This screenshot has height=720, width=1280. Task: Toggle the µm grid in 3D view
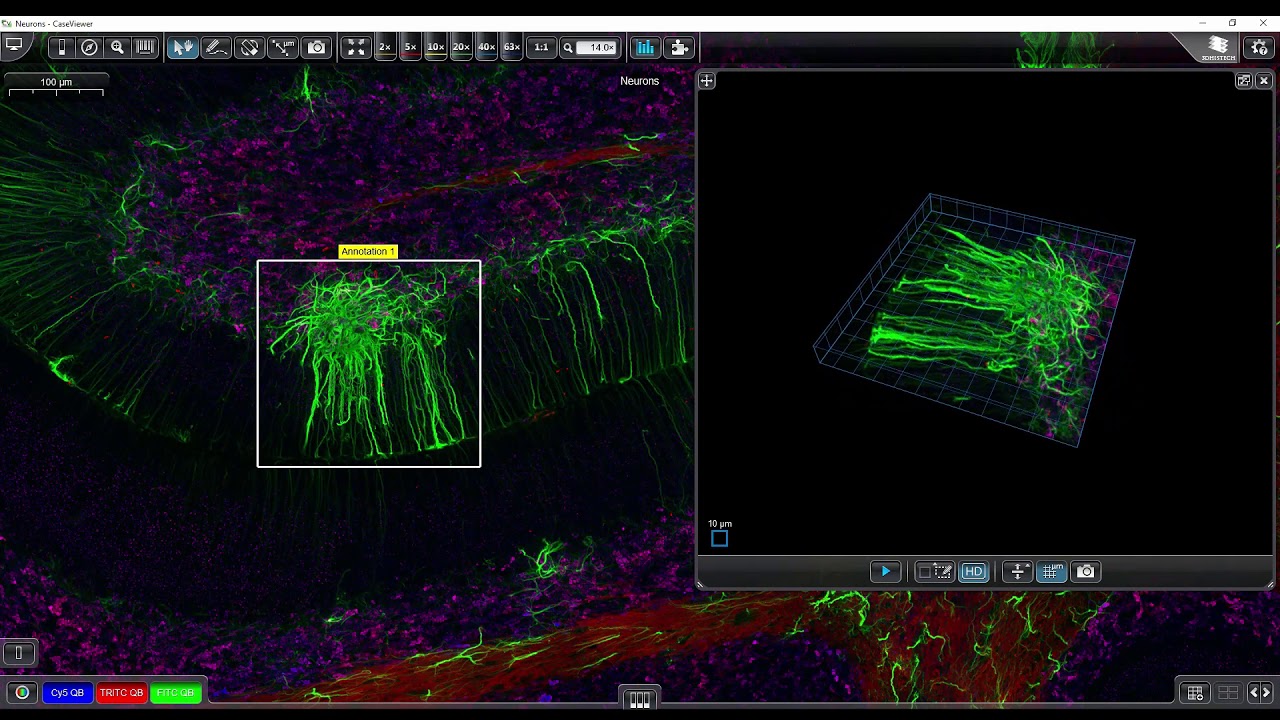point(1051,571)
